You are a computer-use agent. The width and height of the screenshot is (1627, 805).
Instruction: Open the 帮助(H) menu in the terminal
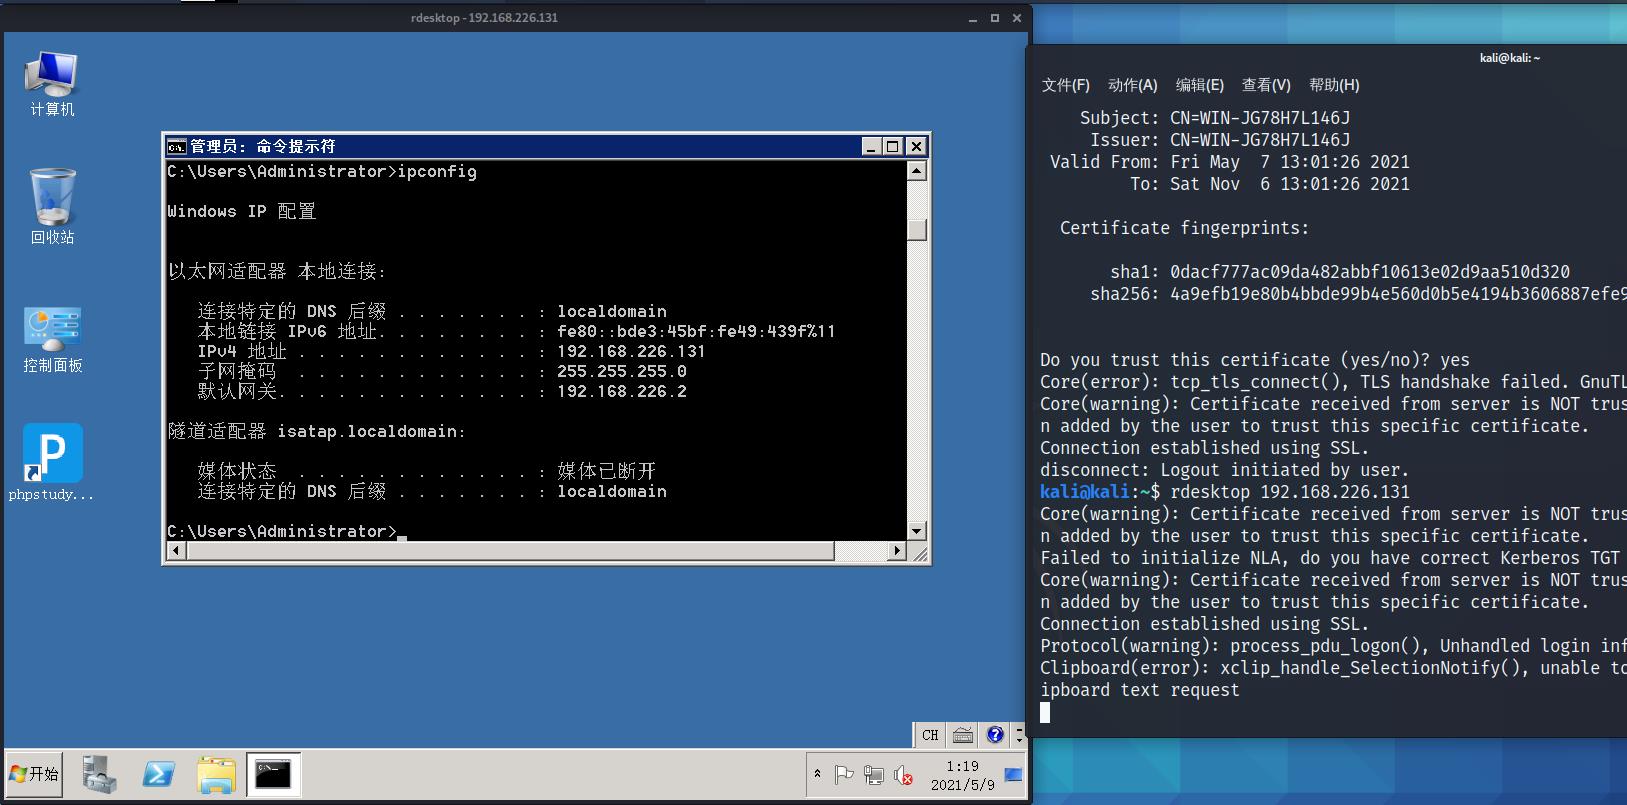click(x=1334, y=85)
